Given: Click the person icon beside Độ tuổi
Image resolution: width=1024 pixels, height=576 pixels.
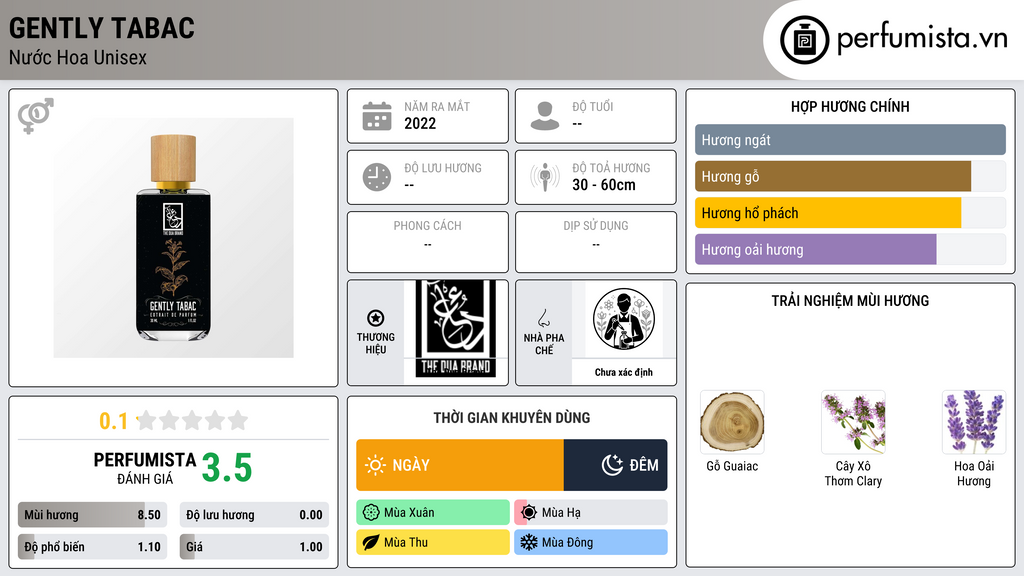Looking at the screenshot, I should 545,116.
